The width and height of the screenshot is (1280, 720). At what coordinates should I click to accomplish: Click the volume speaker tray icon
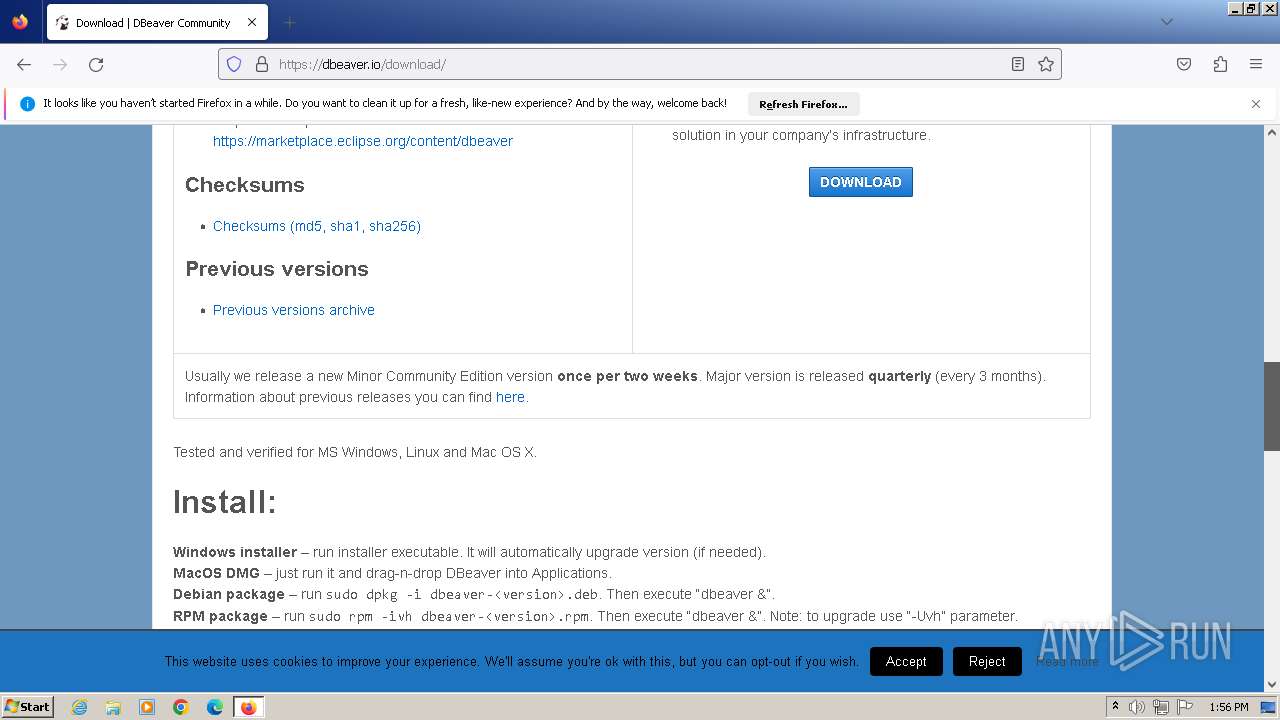(x=1137, y=707)
